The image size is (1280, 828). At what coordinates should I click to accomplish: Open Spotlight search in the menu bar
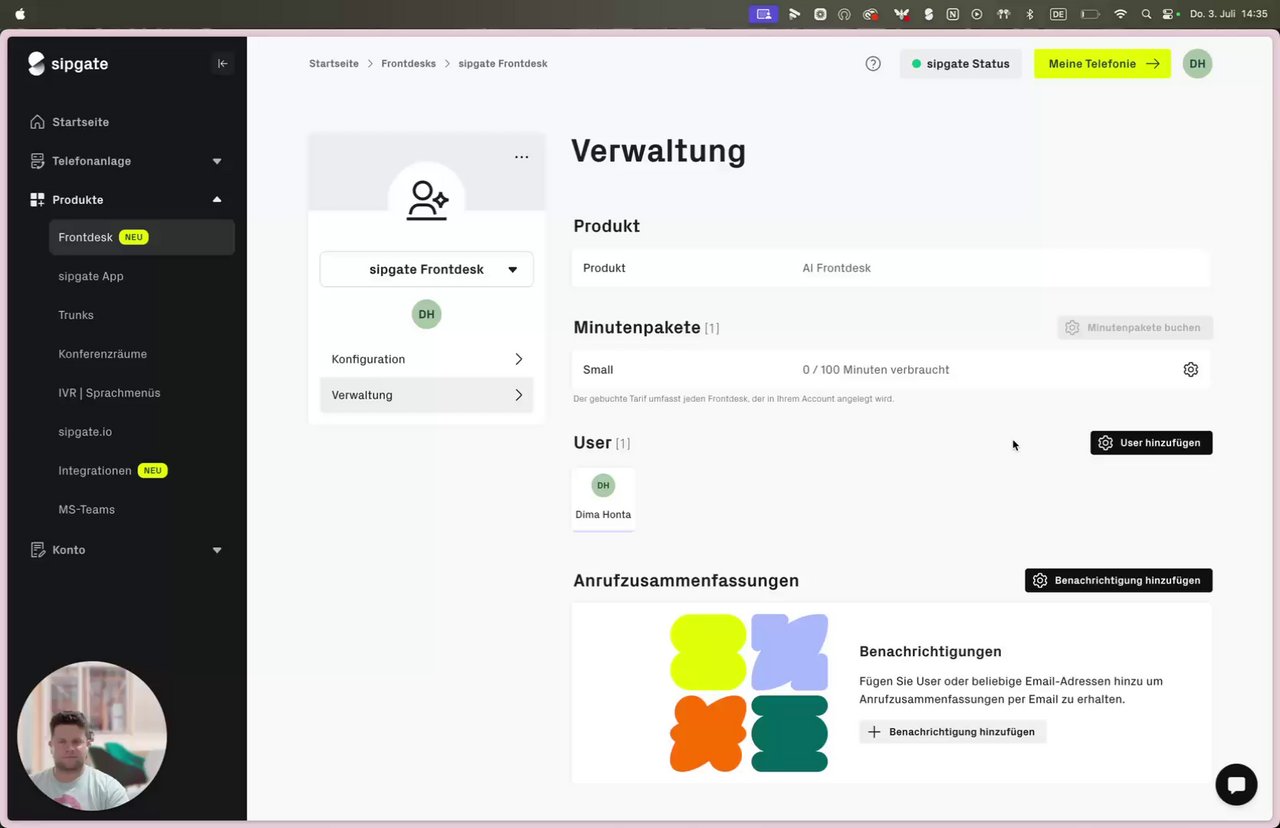[x=1146, y=14]
